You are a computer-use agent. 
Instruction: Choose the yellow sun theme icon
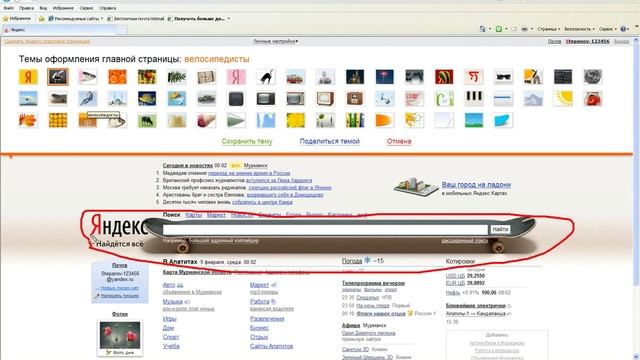tap(563, 98)
